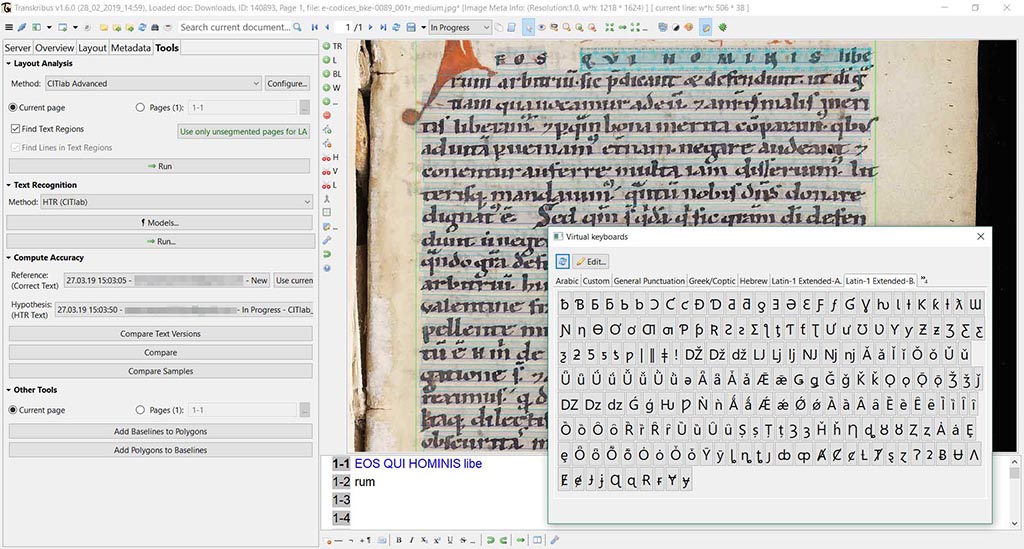This screenshot has height=549, width=1024.
Task: Collapse the Compute Accuracy section
Action: pos(8,257)
